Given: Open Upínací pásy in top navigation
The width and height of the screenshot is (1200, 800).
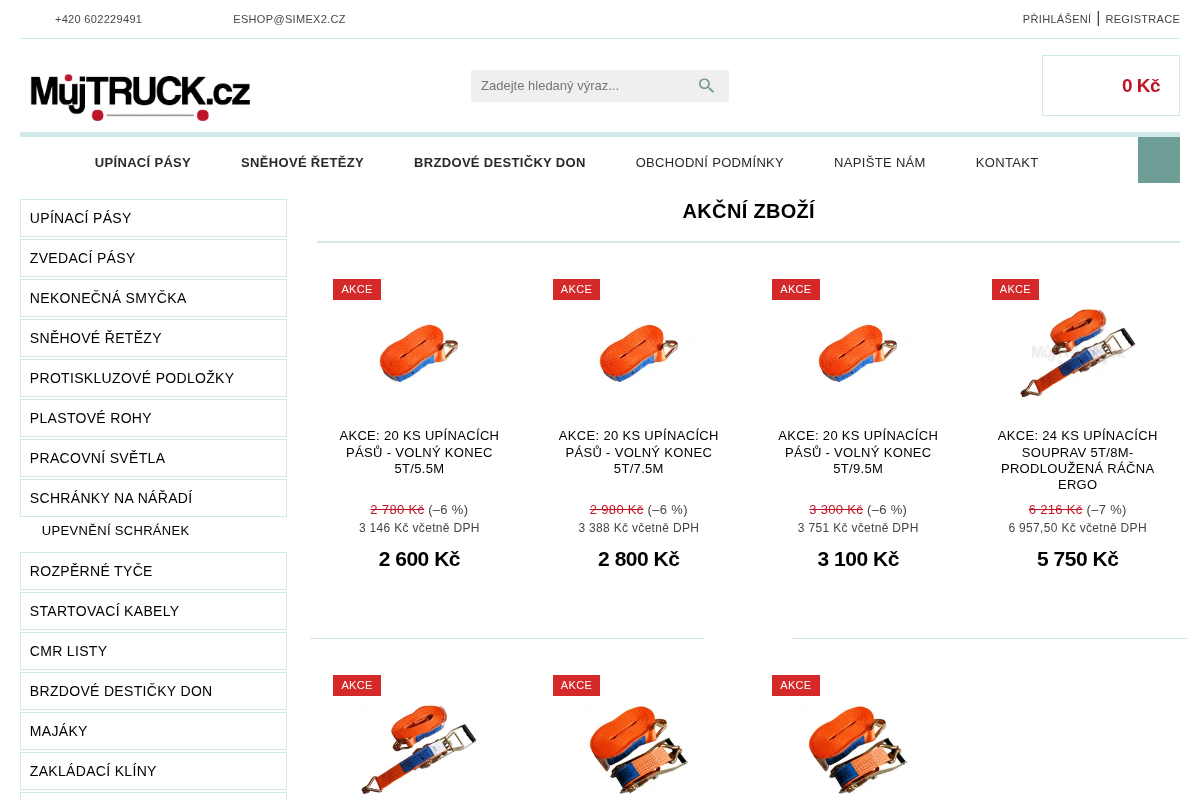Looking at the screenshot, I should (143, 162).
